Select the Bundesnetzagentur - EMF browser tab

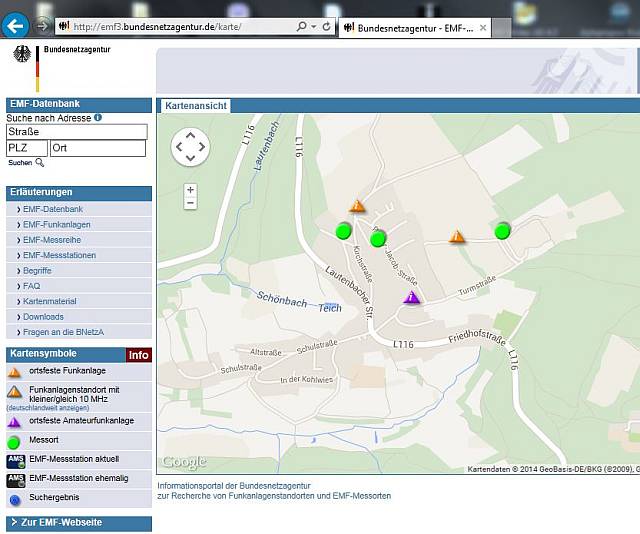pyautogui.click(x=410, y=28)
